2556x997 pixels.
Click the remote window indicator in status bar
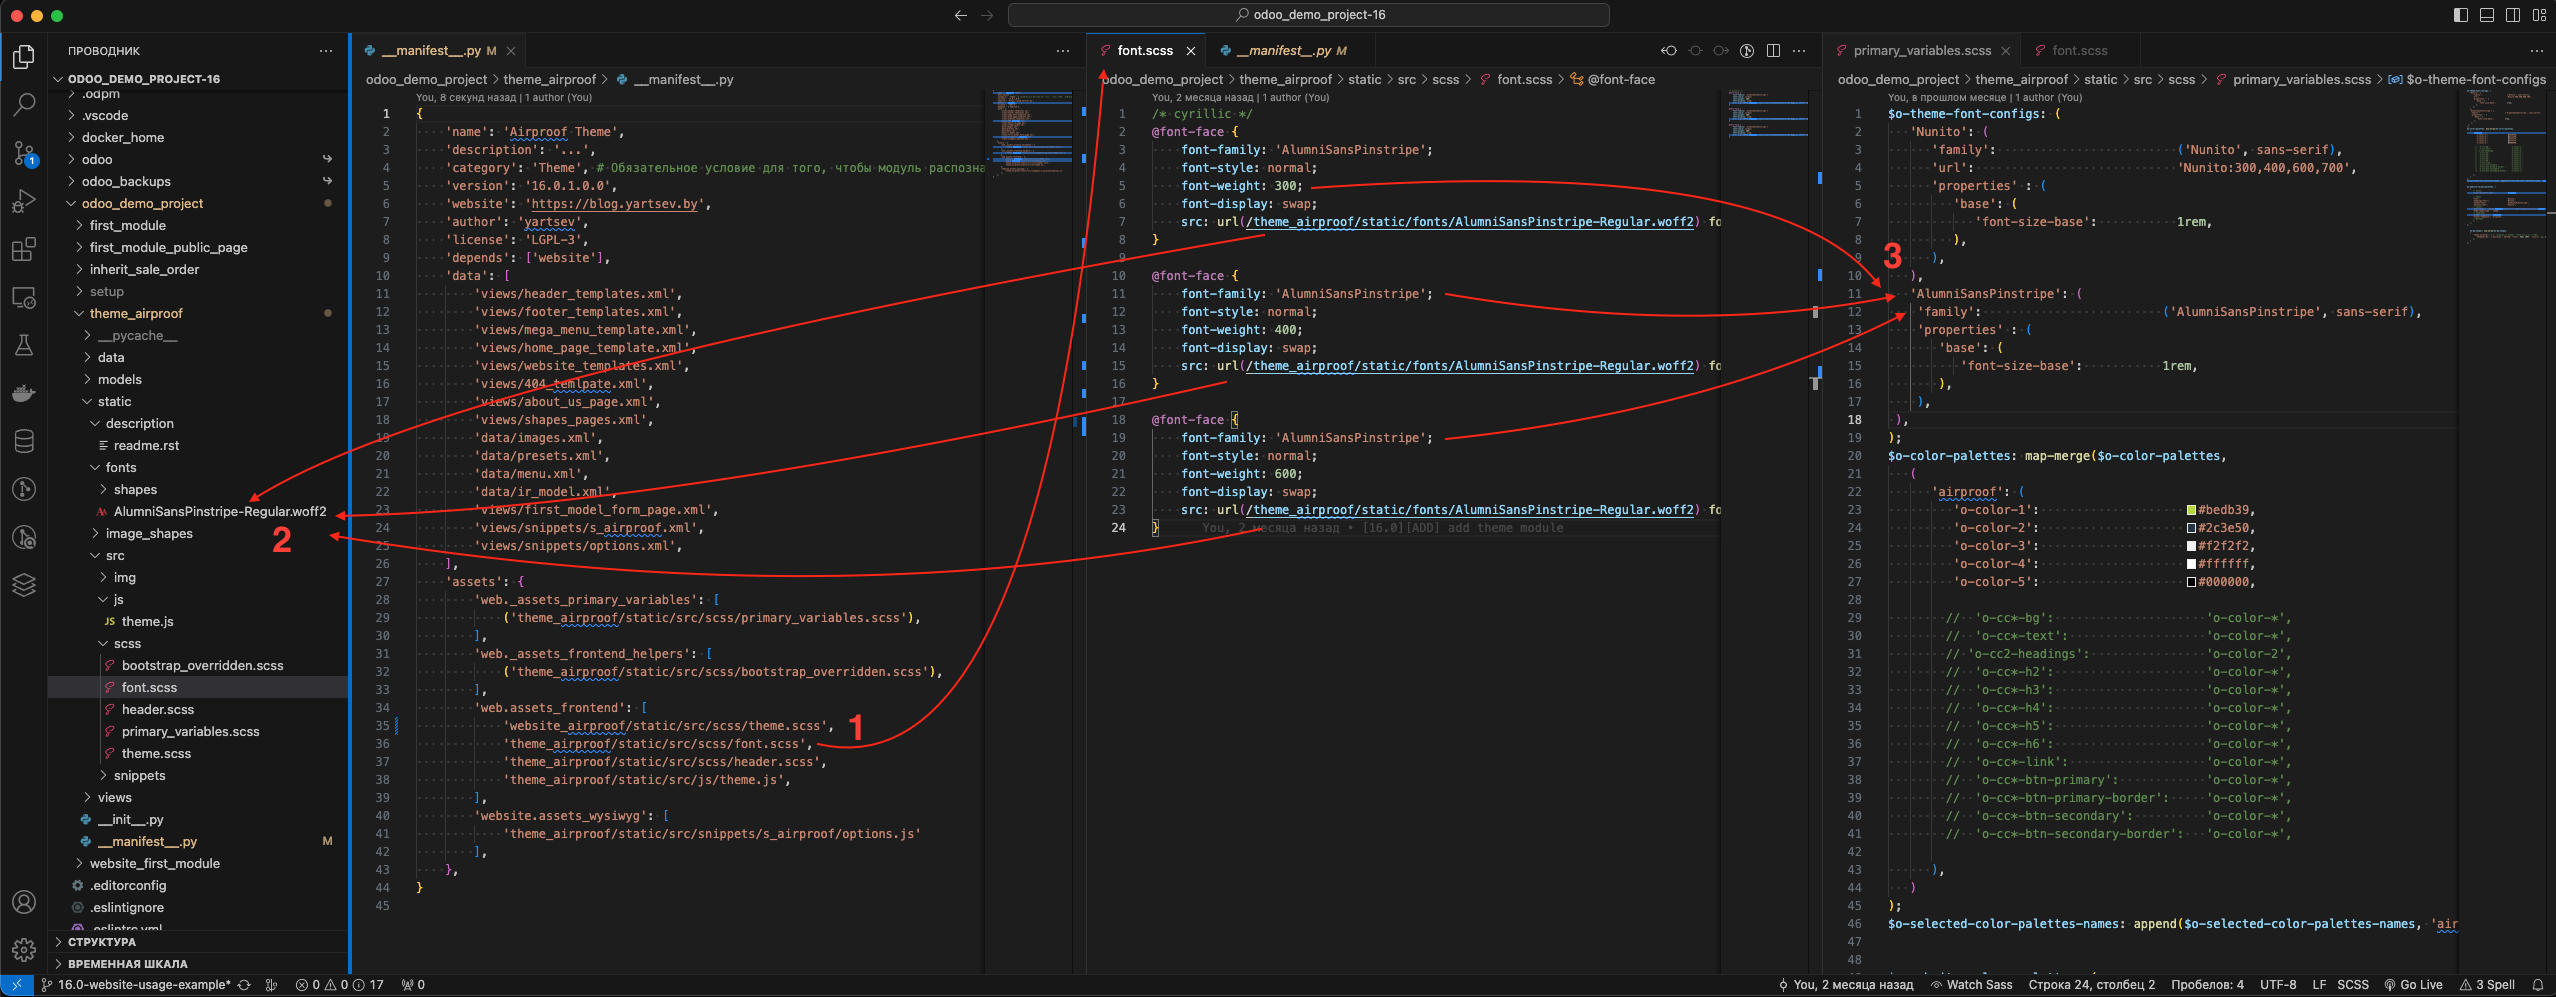(x=16, y=985)
